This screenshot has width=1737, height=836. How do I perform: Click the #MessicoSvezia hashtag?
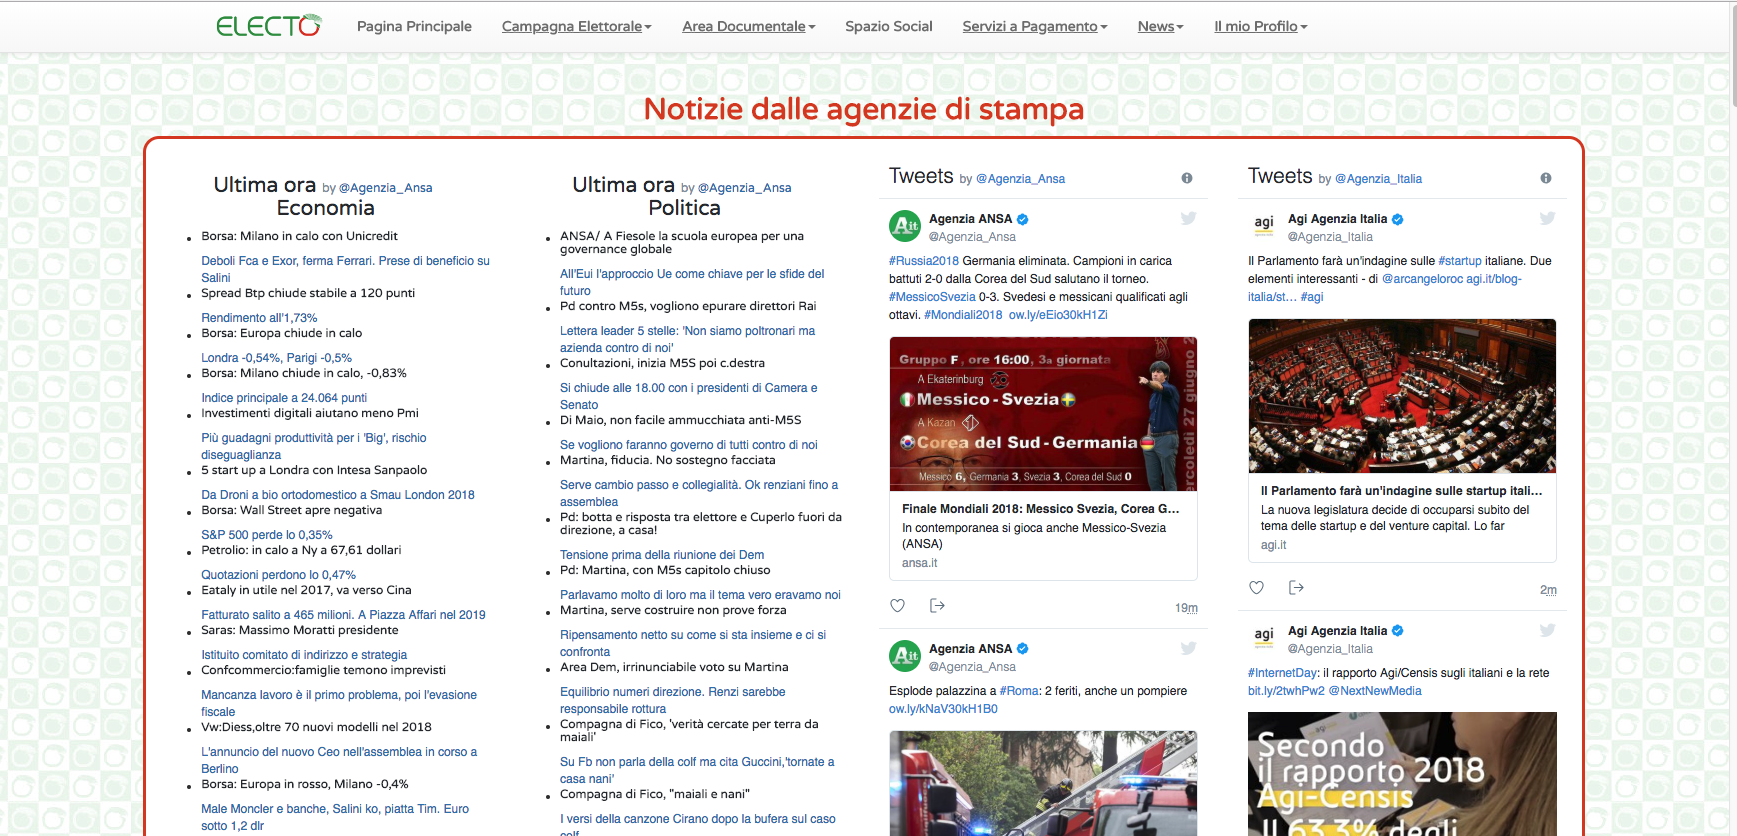[x=932, y=297]
